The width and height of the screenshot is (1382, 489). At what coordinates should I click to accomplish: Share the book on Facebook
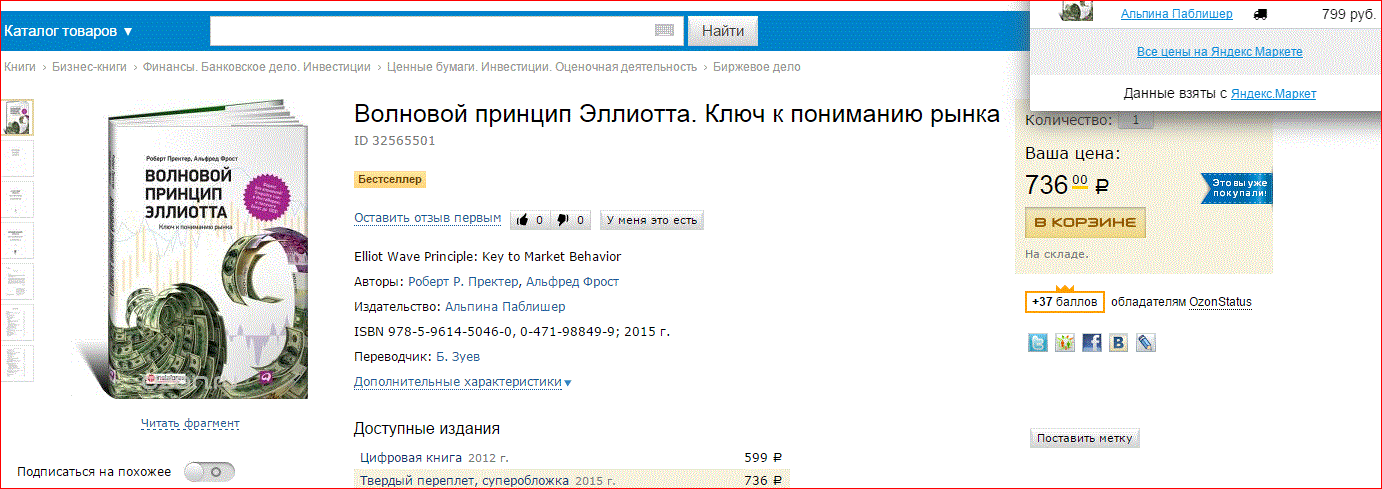point(1092,343)
